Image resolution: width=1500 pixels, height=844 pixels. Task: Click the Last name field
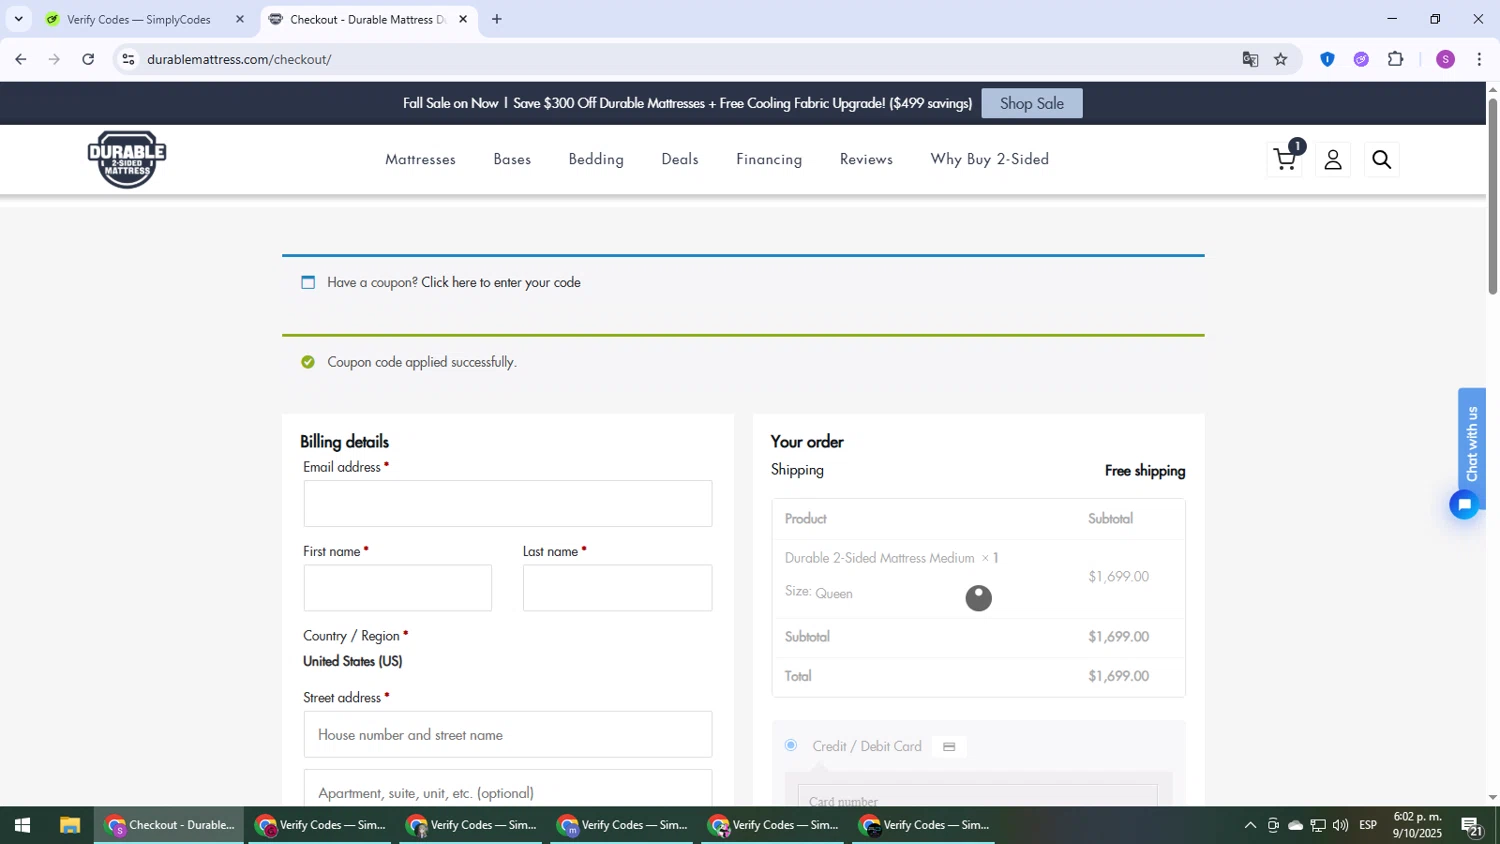tap(617, 588)
